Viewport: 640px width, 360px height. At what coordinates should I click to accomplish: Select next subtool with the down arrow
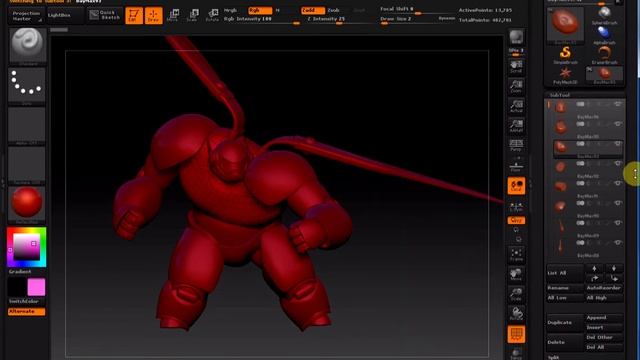click(613, 268)
